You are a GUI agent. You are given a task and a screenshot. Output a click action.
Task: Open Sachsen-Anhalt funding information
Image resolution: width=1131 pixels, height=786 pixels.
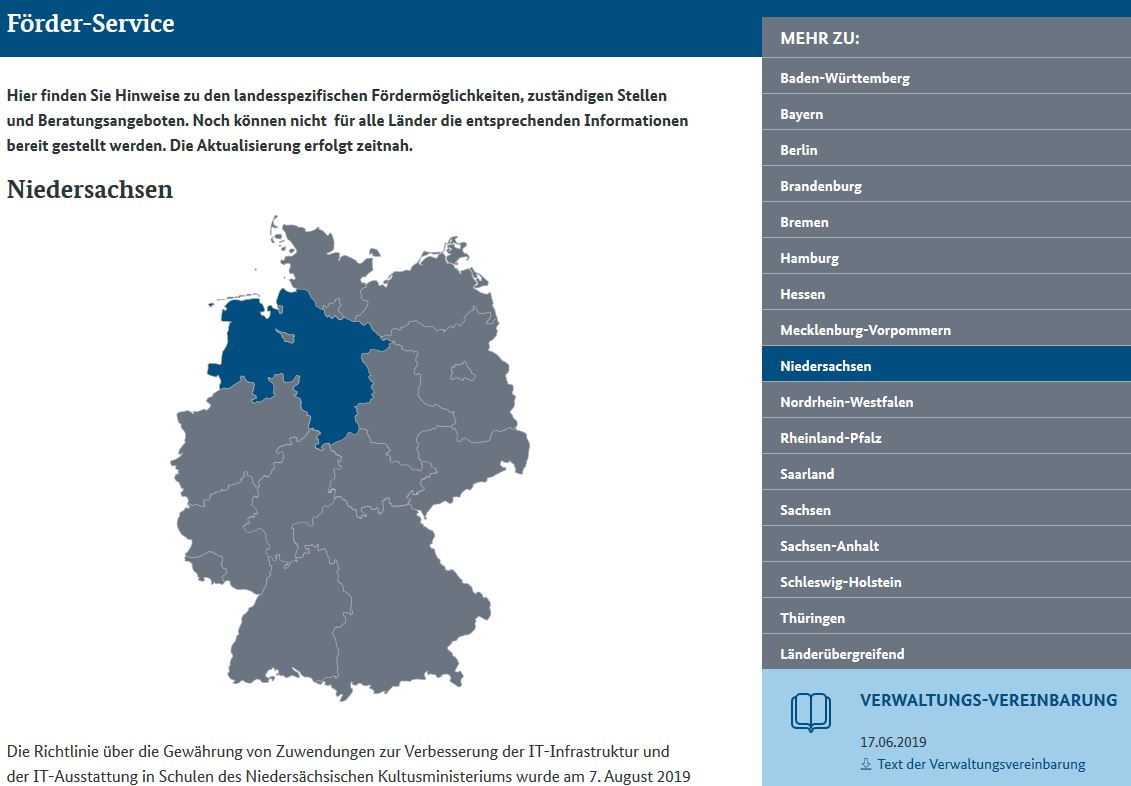click(827, 544)
